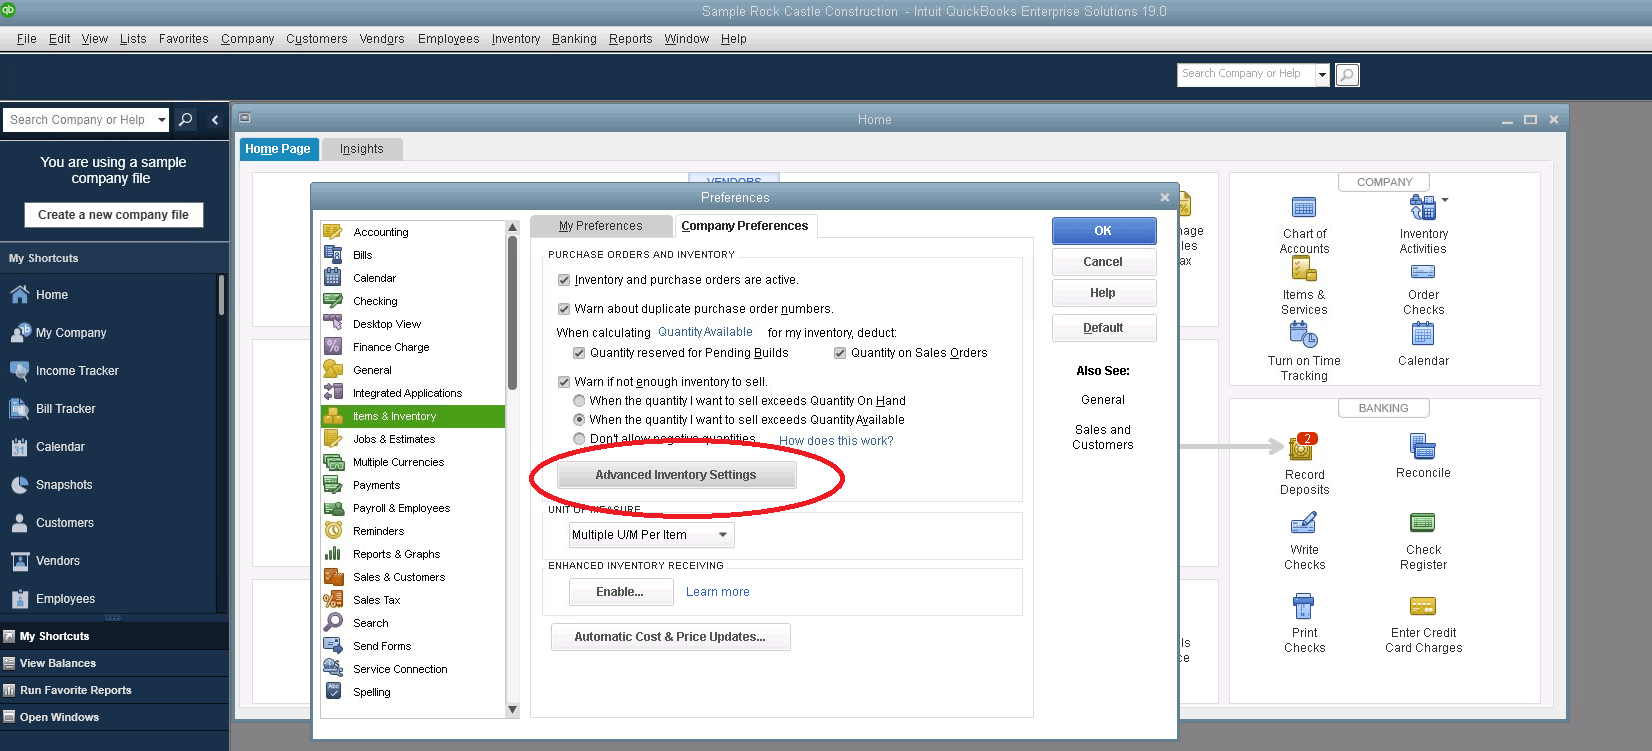Click the Record Deposits icon
The image size is (1652, 751).
click(1303, 447)
